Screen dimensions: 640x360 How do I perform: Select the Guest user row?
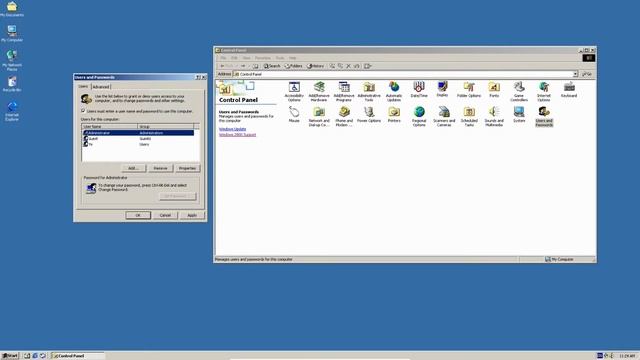click(138, 138)
